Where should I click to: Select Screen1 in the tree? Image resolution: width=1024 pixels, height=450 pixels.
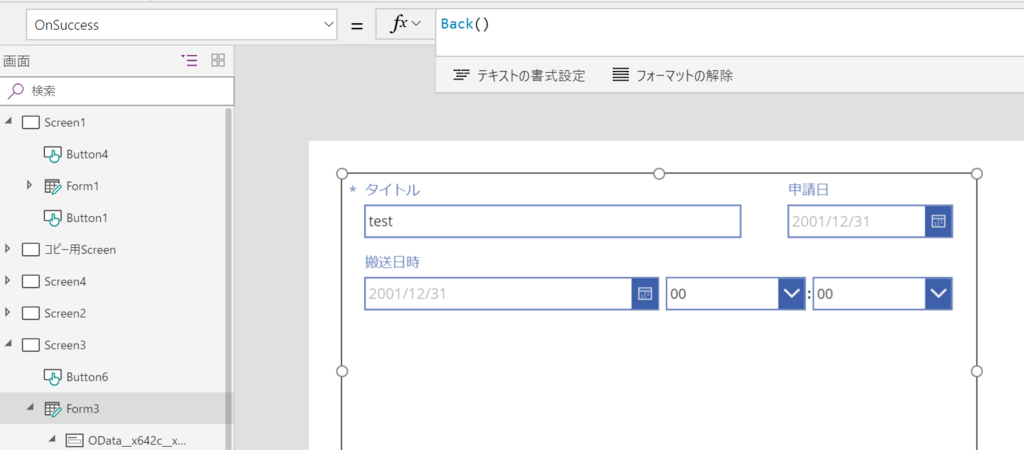click(x=65, y=122)
